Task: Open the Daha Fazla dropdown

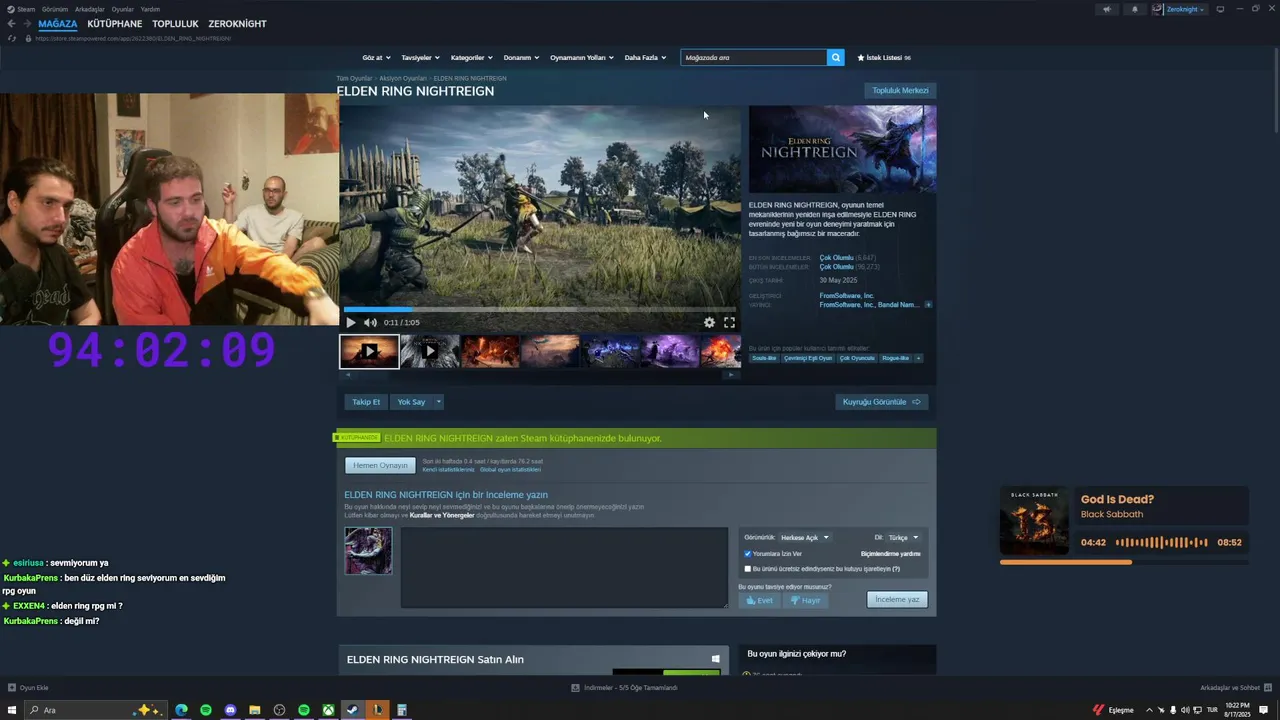Action: click(x=644, y=58)
